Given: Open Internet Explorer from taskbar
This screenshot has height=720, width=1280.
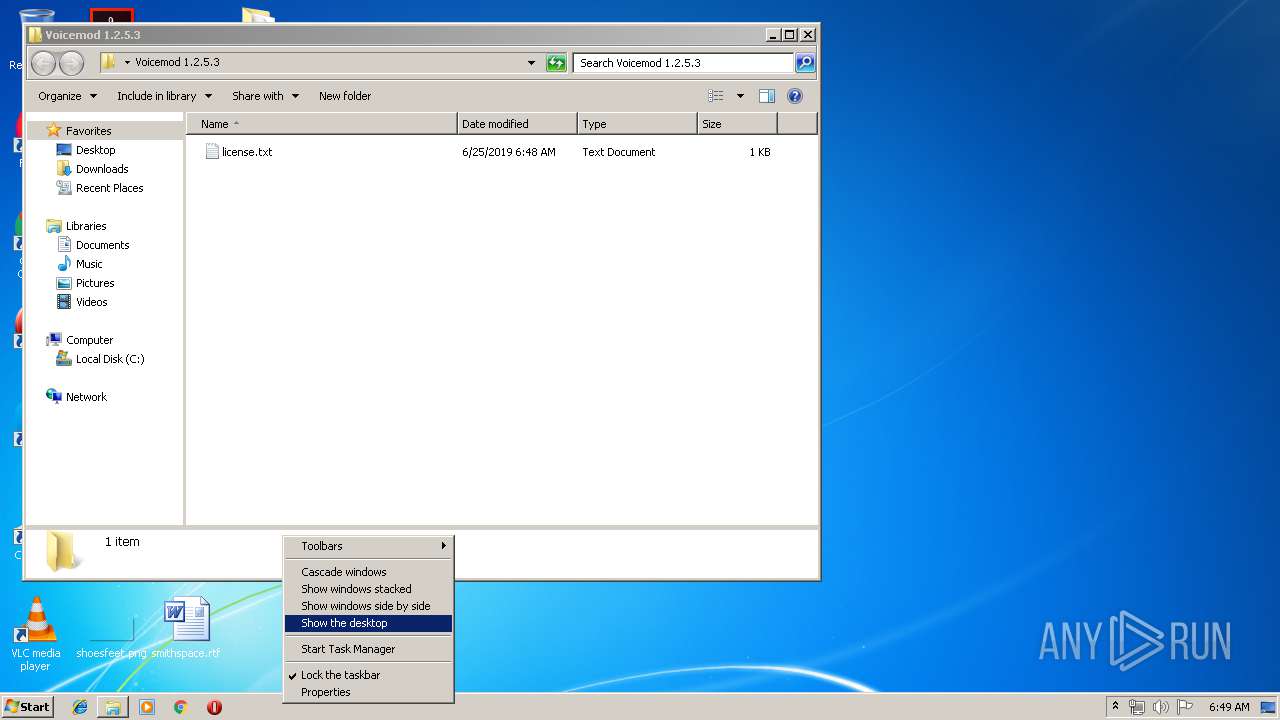Looking at the screenshot, I should [x=80, y=707].
